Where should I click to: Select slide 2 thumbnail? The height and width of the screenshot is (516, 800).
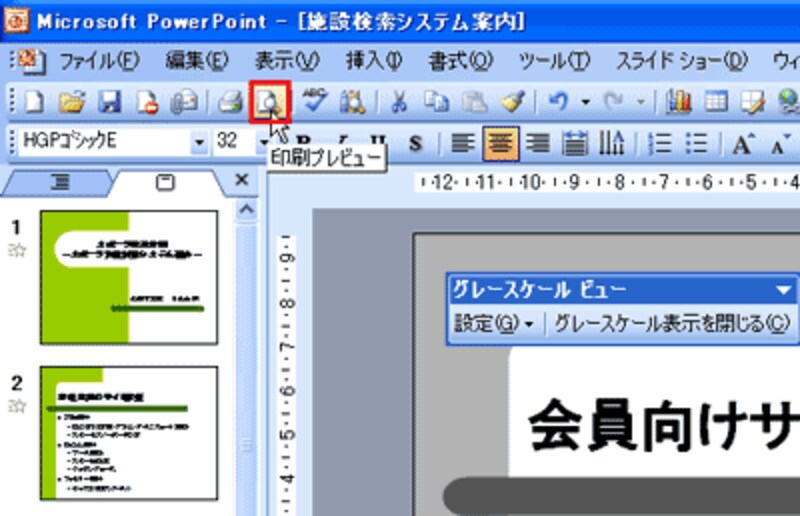coord(129,433)
